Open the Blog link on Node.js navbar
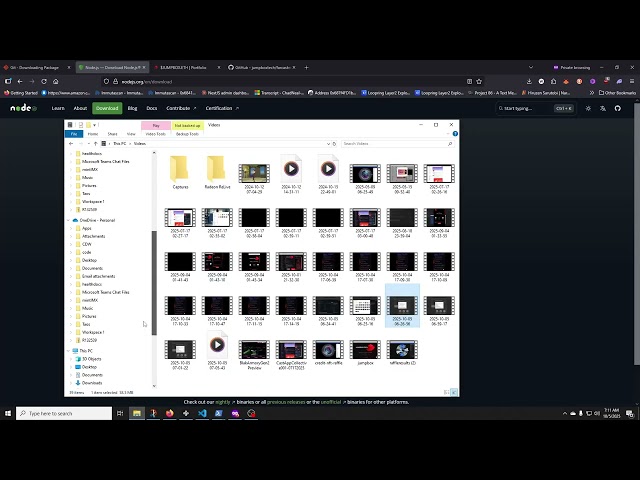Image resolution: width=640 pixels, height=480 pixels. [133, 108]
